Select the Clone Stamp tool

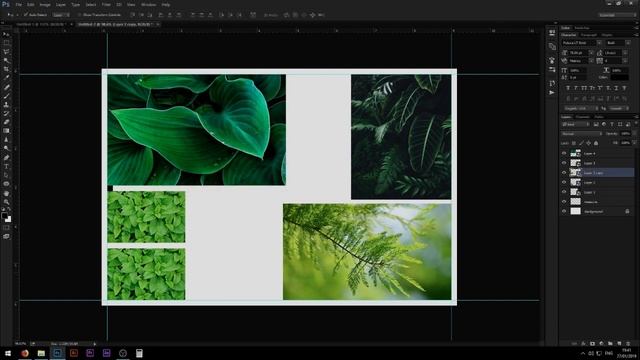coord(6,104)
